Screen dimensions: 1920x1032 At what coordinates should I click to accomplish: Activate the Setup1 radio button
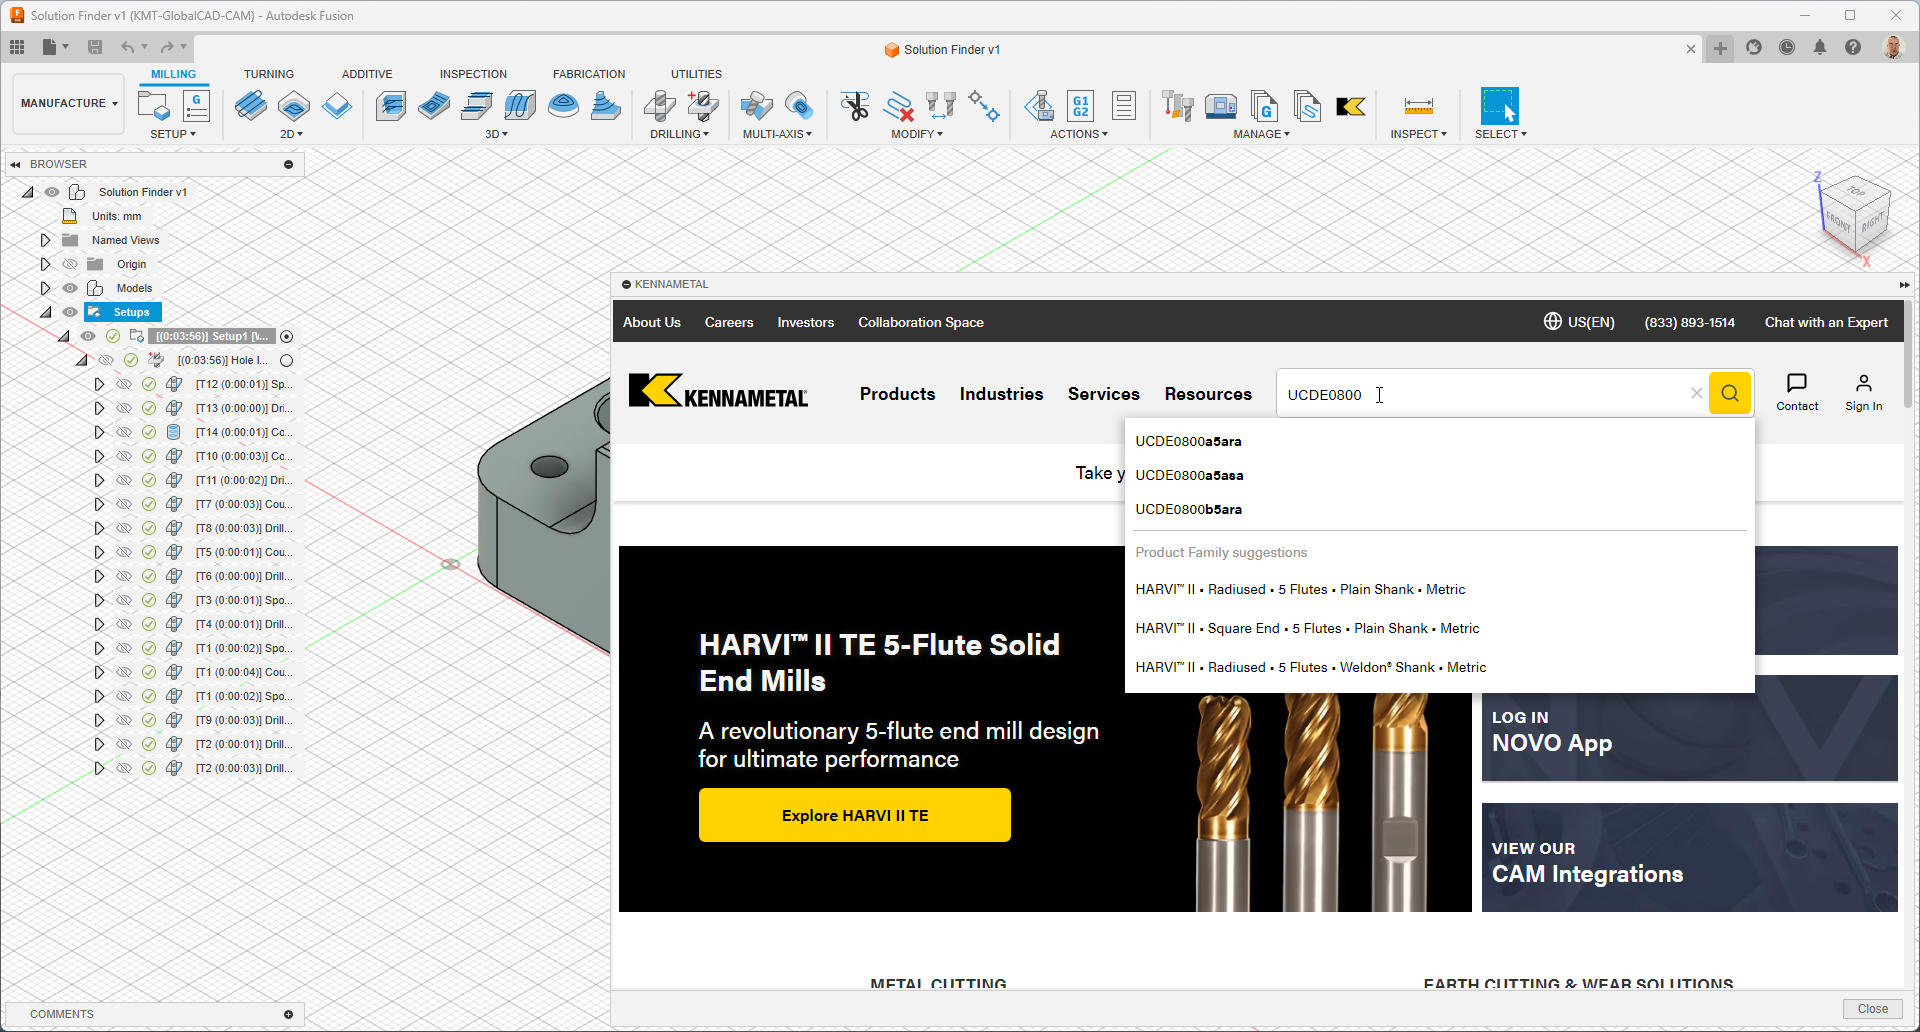(x=287, y=337)
